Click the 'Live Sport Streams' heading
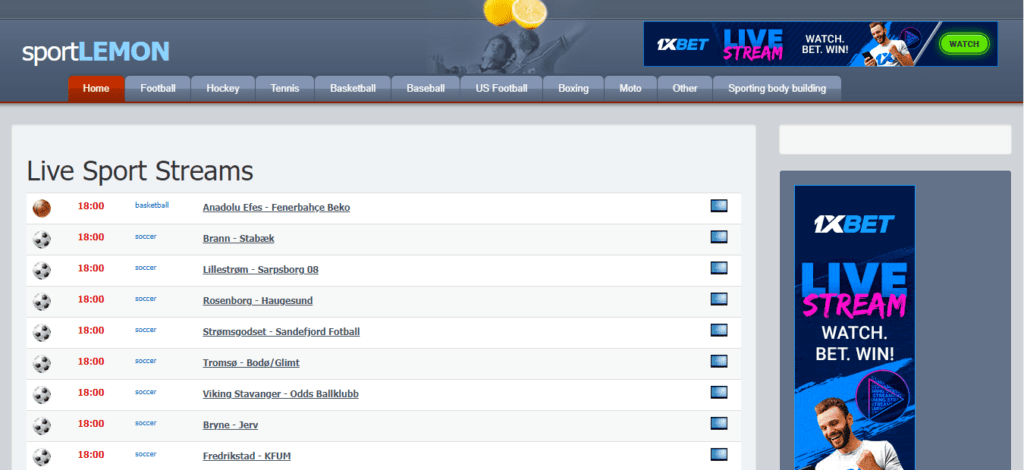Viewport: 1024px width, 470px height. pyautogui.click(x=140, y=171)
